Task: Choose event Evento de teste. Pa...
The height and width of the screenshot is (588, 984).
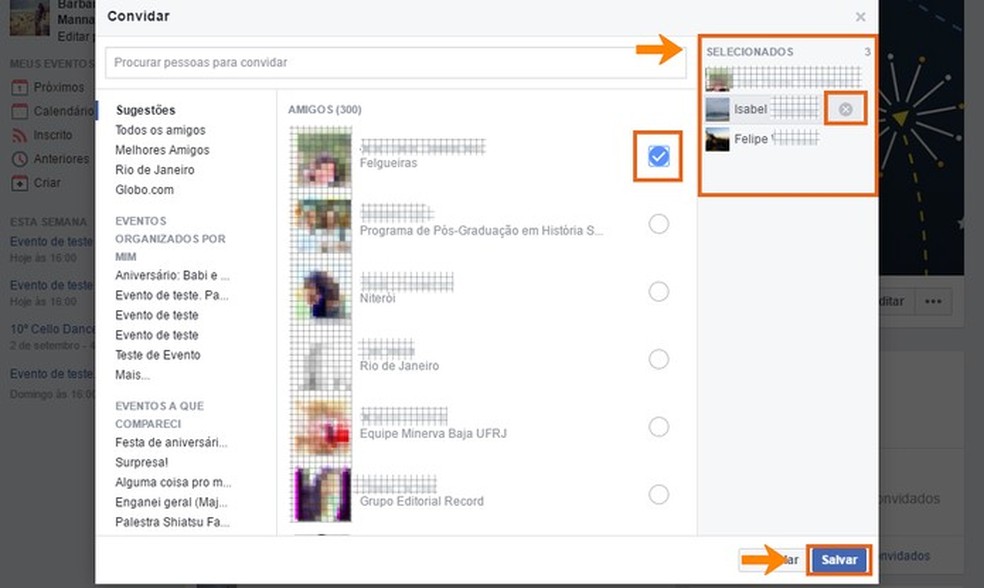Action: (x=171, y=295)
